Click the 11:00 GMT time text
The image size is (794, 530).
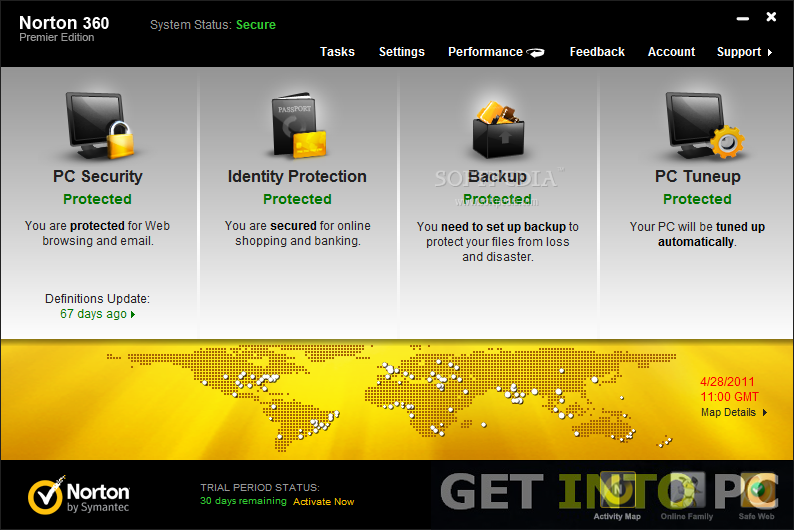[x=729, y=397]
